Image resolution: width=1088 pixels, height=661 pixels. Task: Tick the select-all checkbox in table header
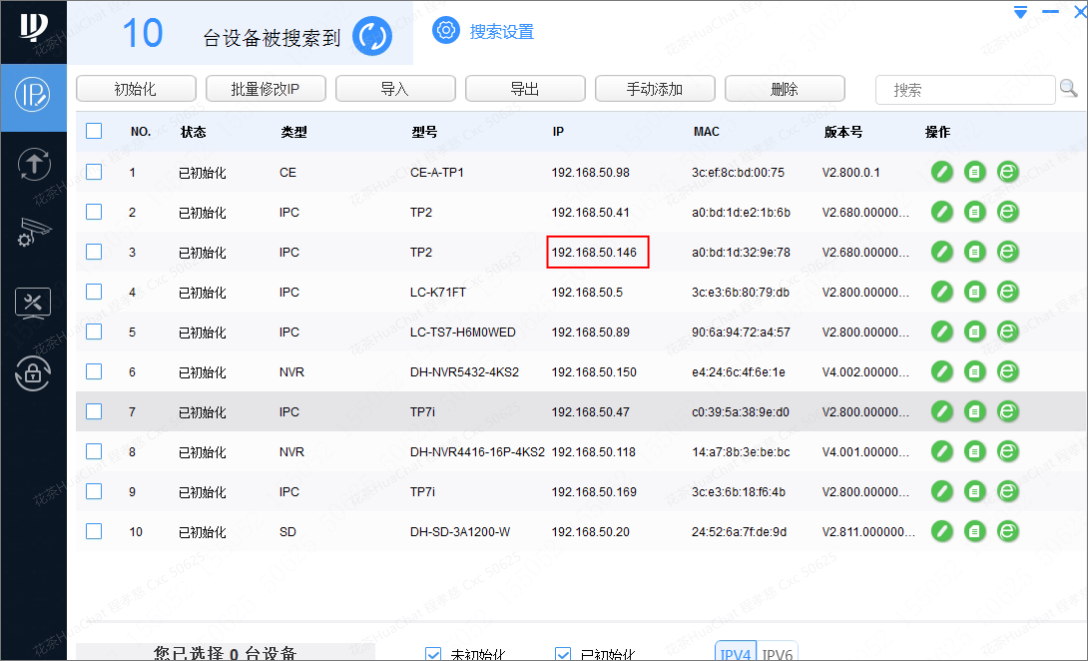(94, 131)
